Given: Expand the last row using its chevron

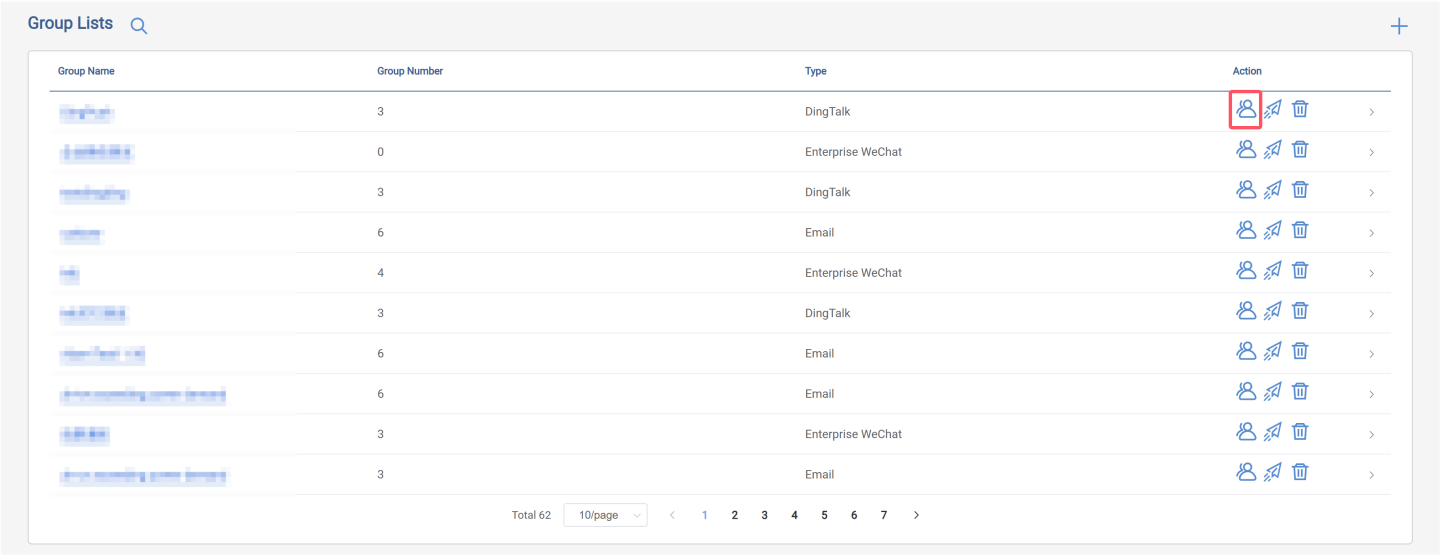Looking at the screenshot, I should pyautogui.click(x=1371, y=475).
